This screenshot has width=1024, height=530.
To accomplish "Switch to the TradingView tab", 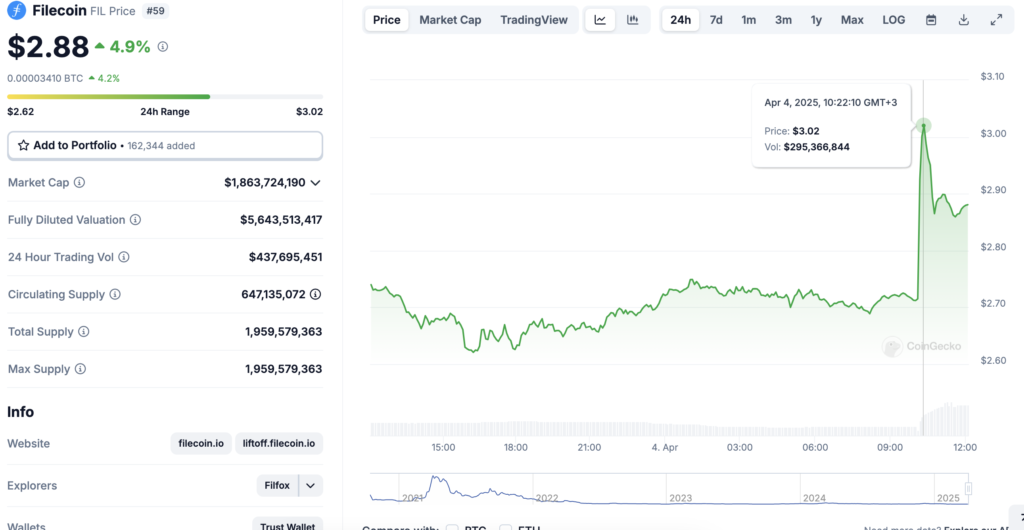I will [x=533, y=20].
